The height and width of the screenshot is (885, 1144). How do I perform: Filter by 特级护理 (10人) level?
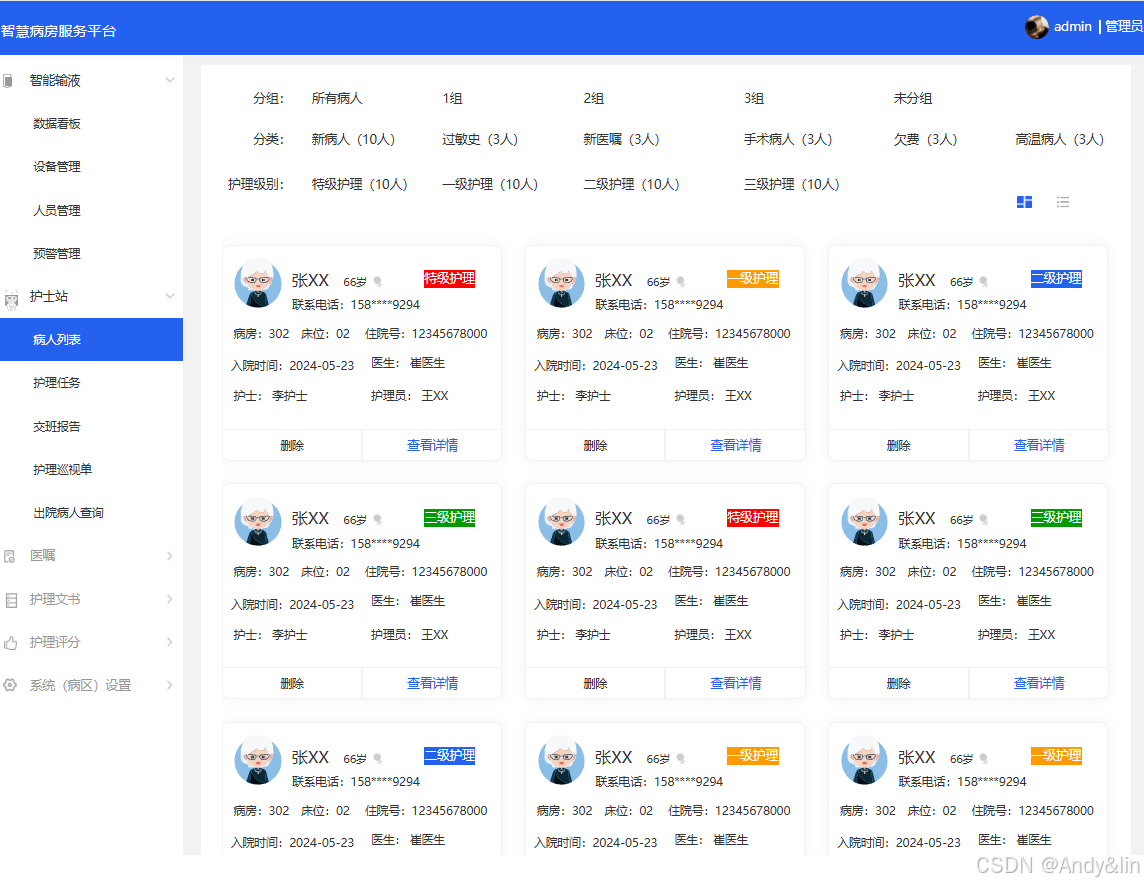(360, 185)
